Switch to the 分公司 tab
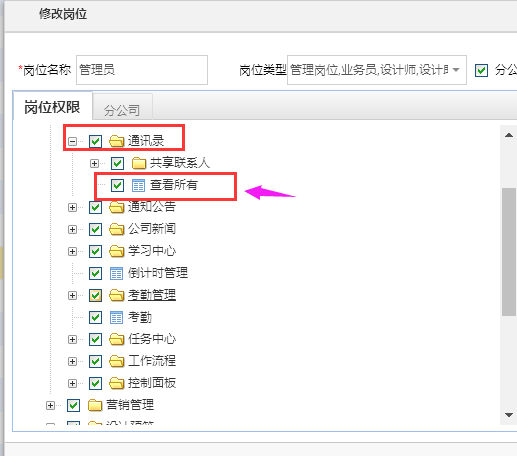Screen dimensions: 517x456 pos(122,108)
